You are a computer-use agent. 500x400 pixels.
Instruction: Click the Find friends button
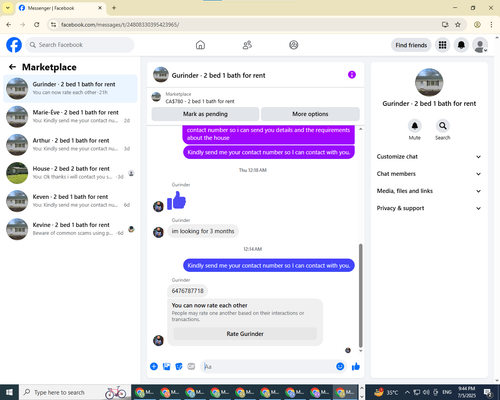[x=411, y=45]
